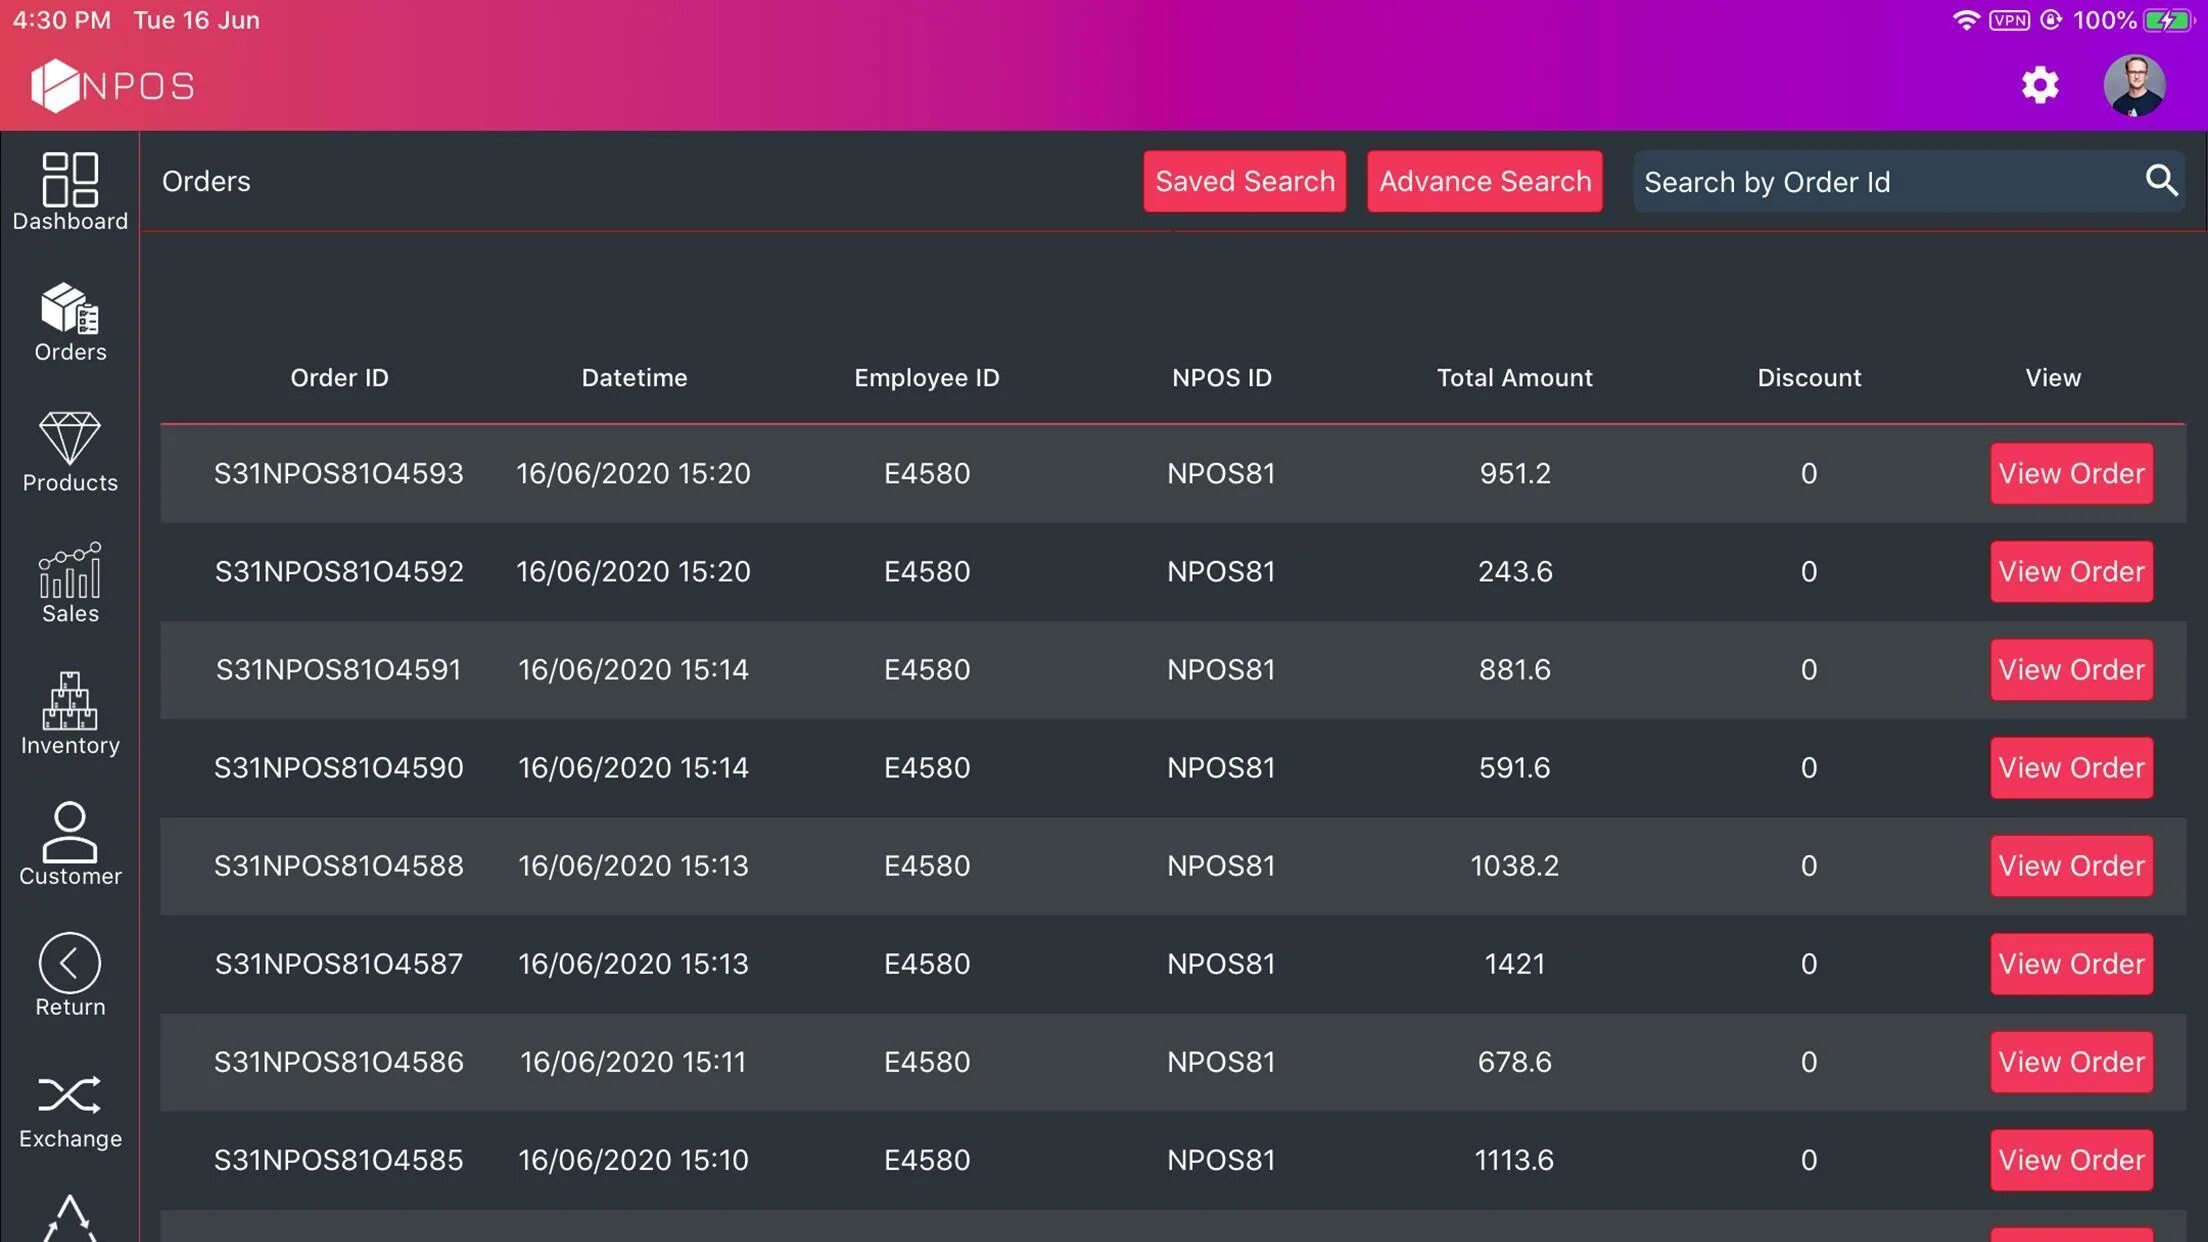View Sales analytics panel
This screenshot has height=1242, width=2208.
70,581
